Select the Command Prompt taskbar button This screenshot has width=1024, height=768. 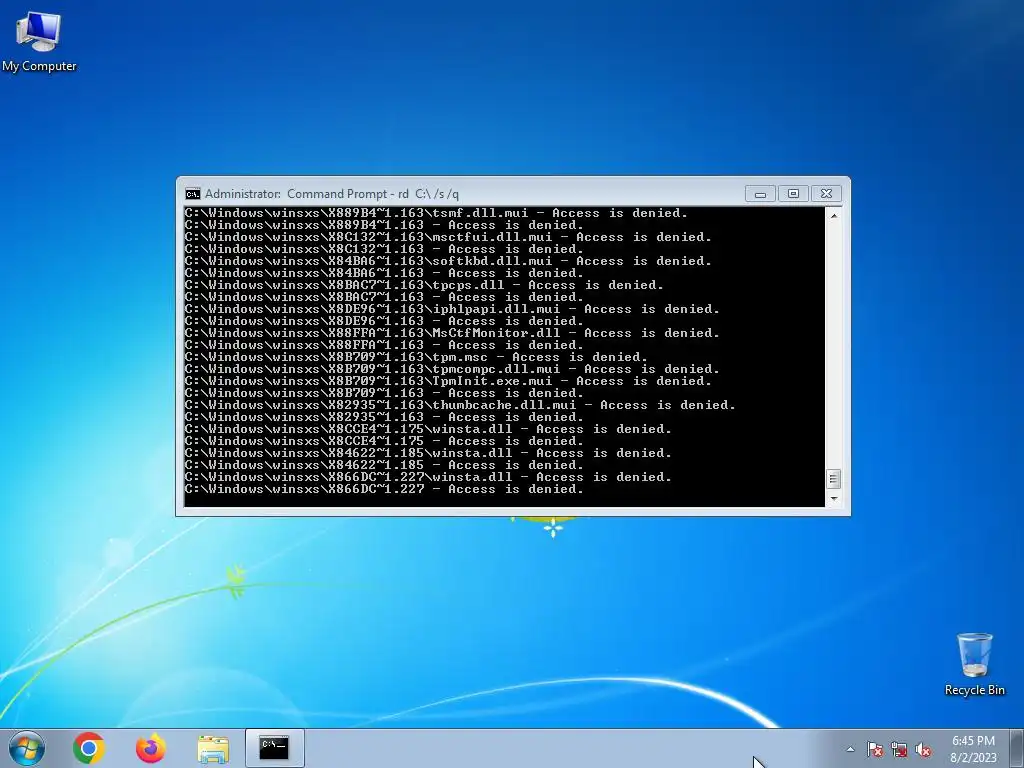coord(274,748)
